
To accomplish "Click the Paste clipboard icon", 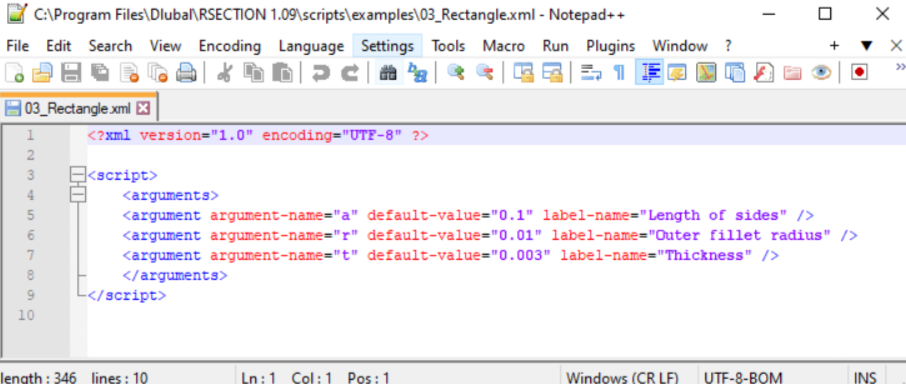I will [x=282, y=73].
